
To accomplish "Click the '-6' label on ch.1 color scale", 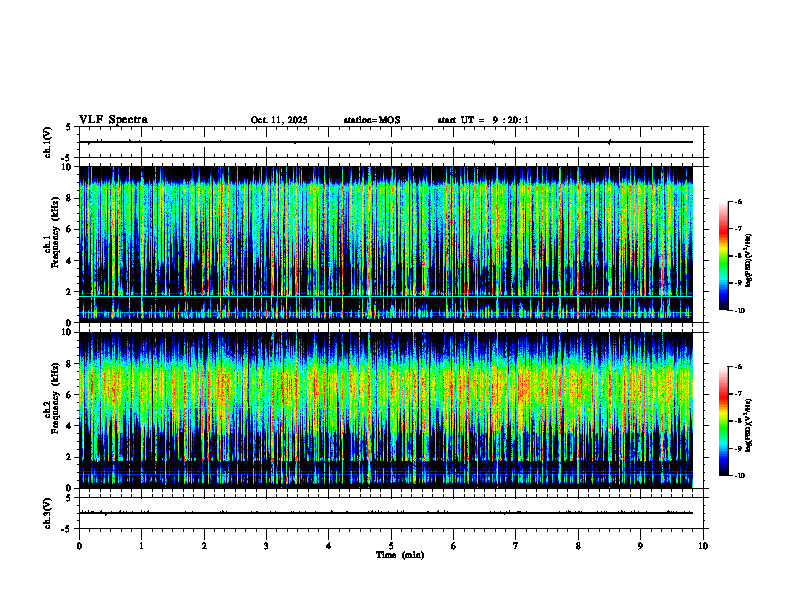I will [x=738, y=201].
